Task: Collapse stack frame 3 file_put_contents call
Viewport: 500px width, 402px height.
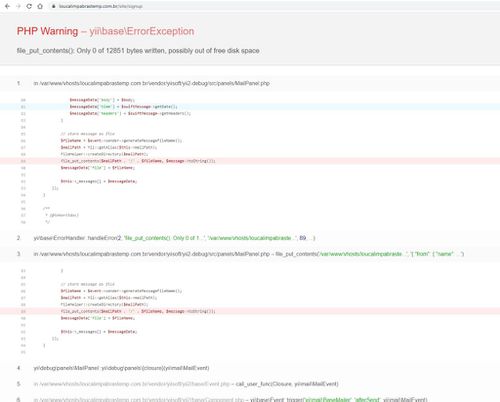Action: pyautogui.click(x=250, y=254)
